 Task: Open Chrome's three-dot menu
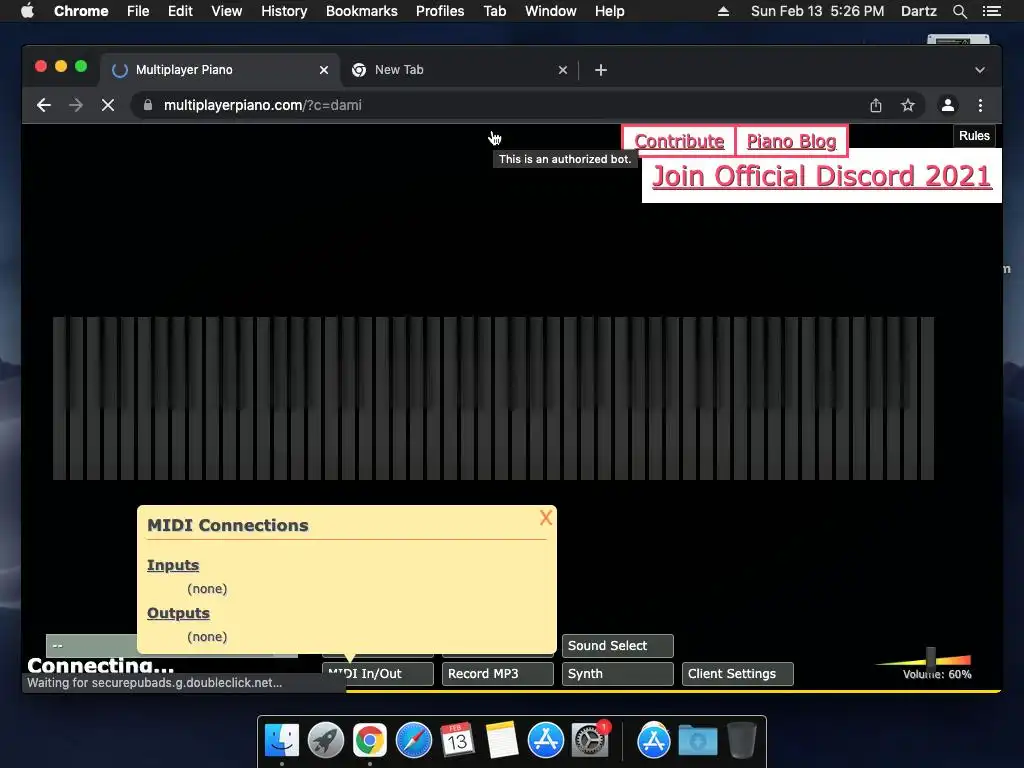pos(980,105)
